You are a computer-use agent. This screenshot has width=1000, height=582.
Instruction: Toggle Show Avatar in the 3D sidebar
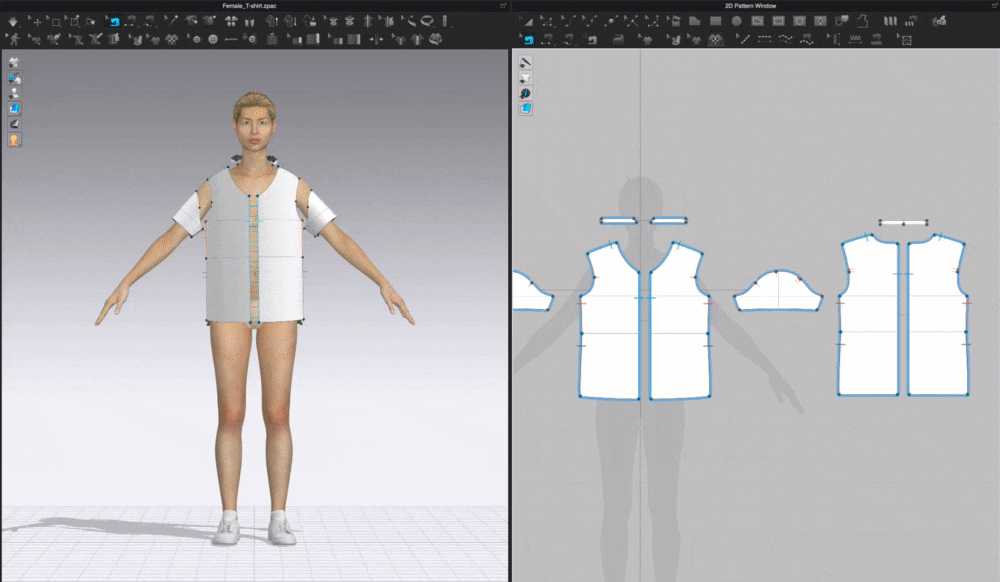tap(13, 91)
